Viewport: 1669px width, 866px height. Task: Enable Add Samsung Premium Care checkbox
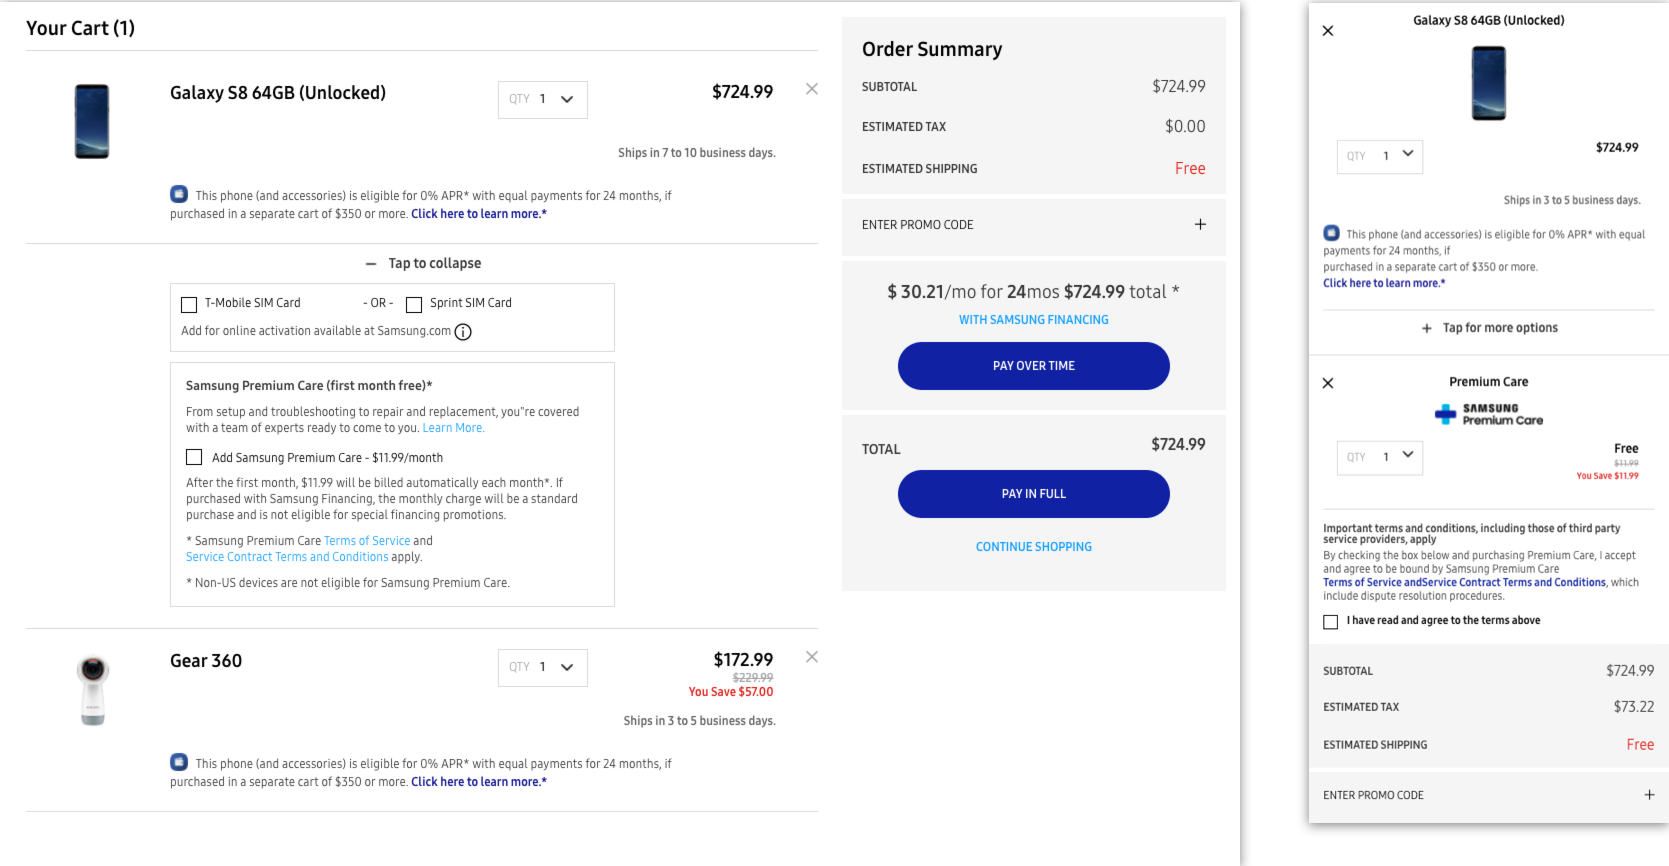point(194,457)
